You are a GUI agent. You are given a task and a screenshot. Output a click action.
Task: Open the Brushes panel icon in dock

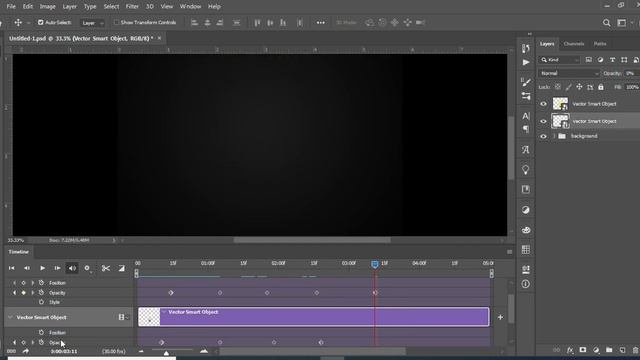click(526, 82)
